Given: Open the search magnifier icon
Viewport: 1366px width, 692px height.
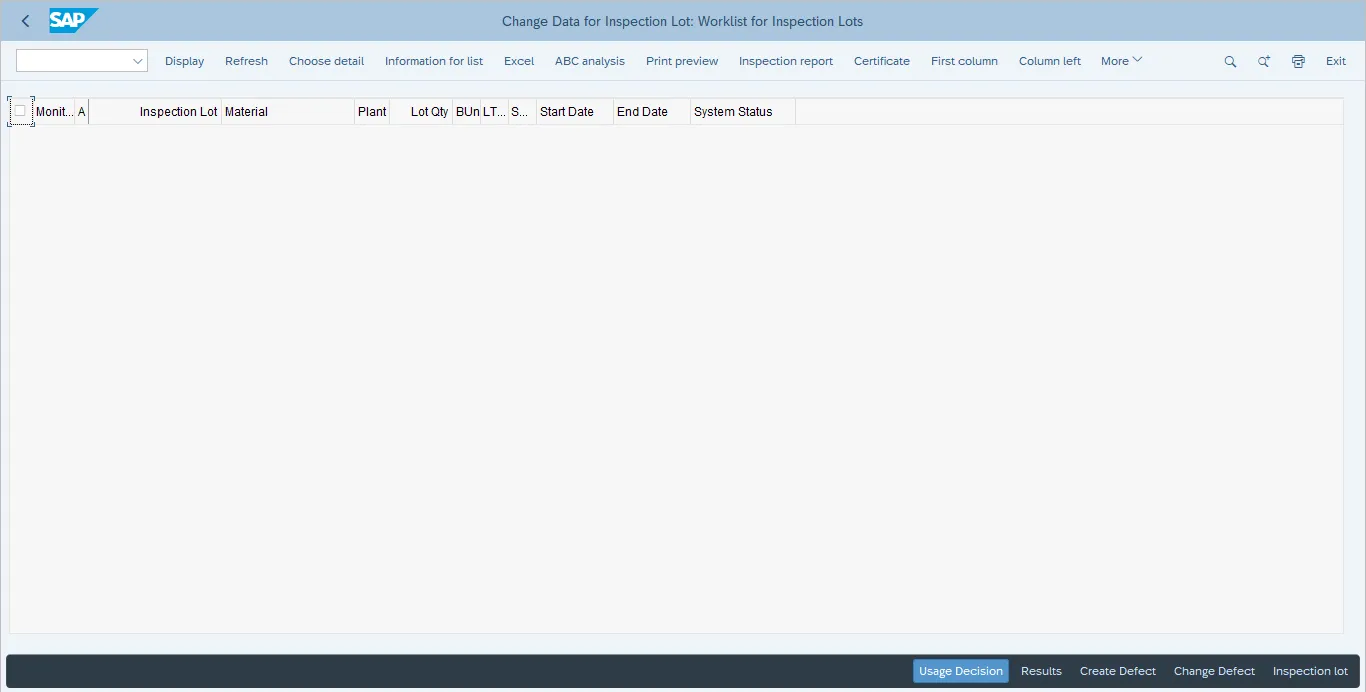Looking at the screenshot, I should pos(1230,62).
